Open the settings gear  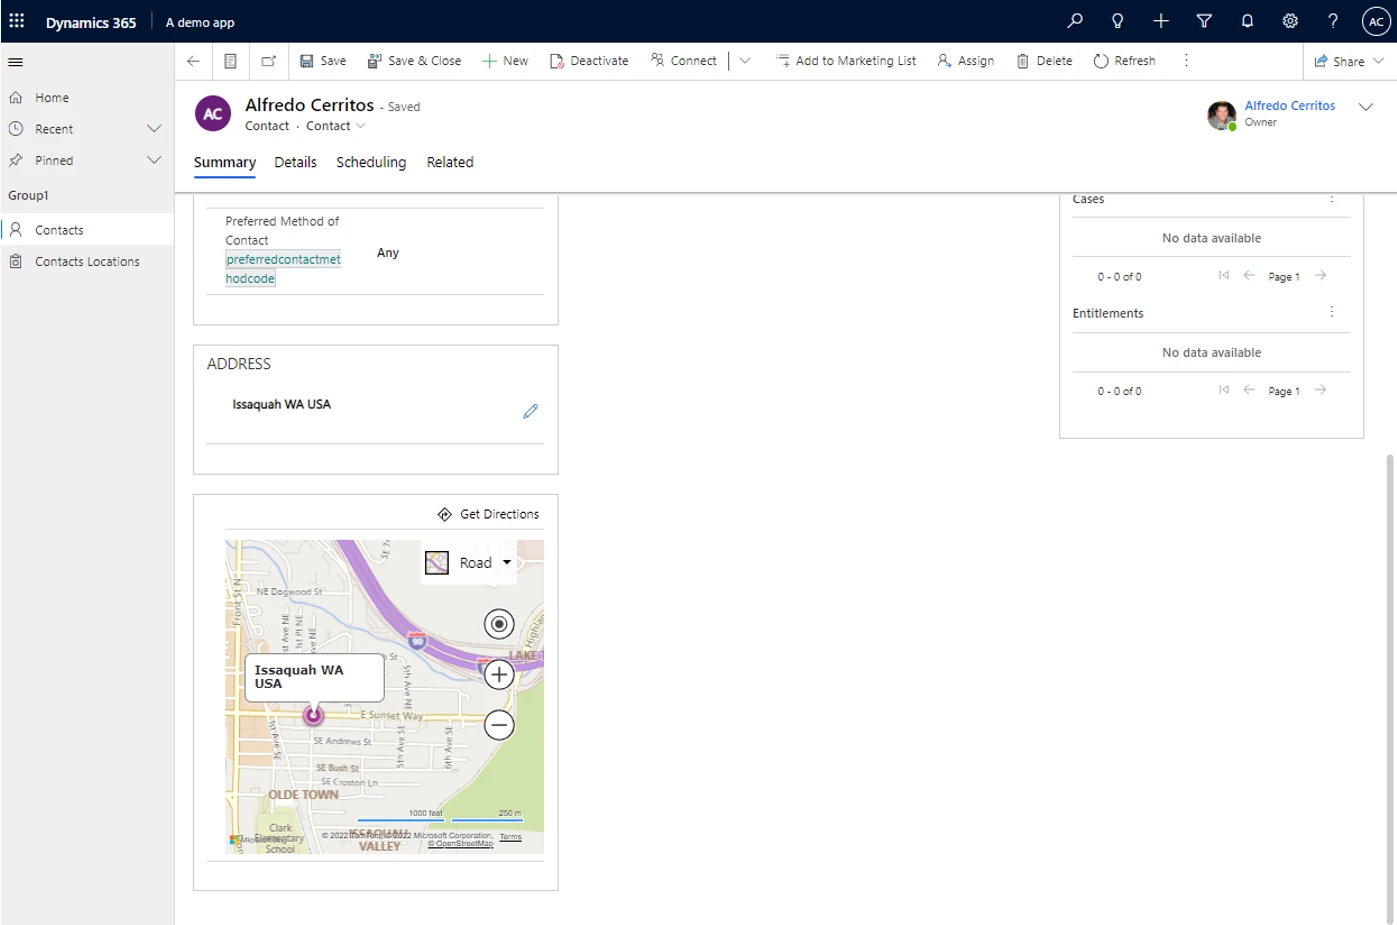[x=1290, y=20]
